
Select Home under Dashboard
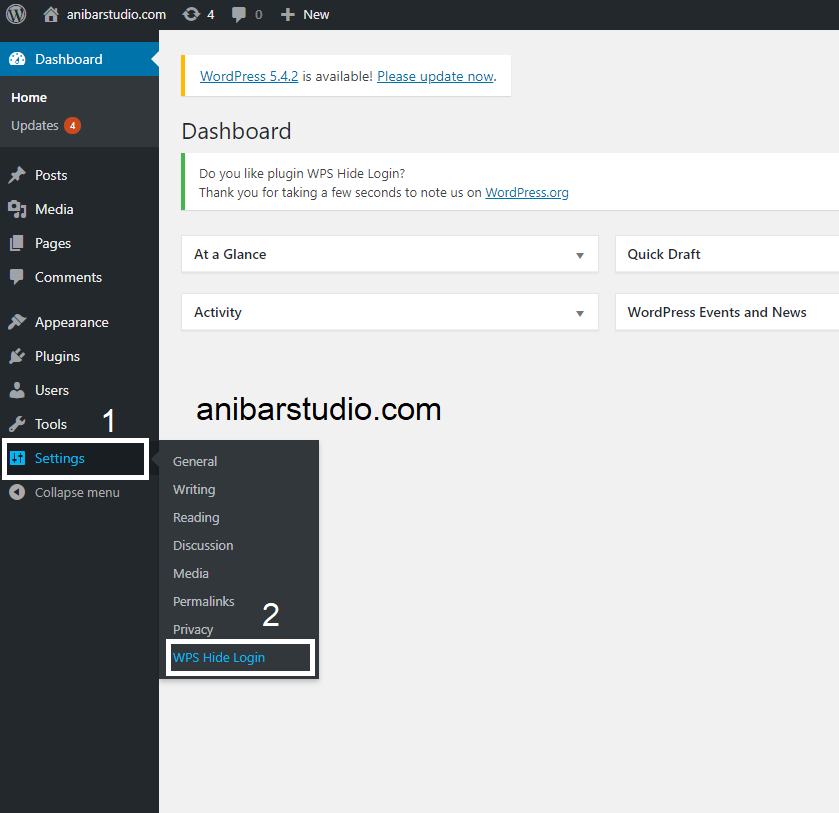29,97
